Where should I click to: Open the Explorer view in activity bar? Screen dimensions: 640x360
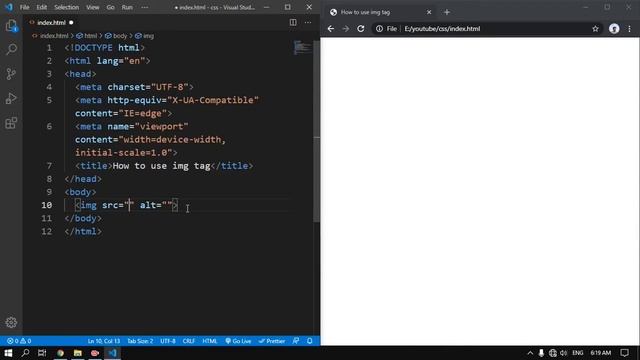tap(11, 26)
